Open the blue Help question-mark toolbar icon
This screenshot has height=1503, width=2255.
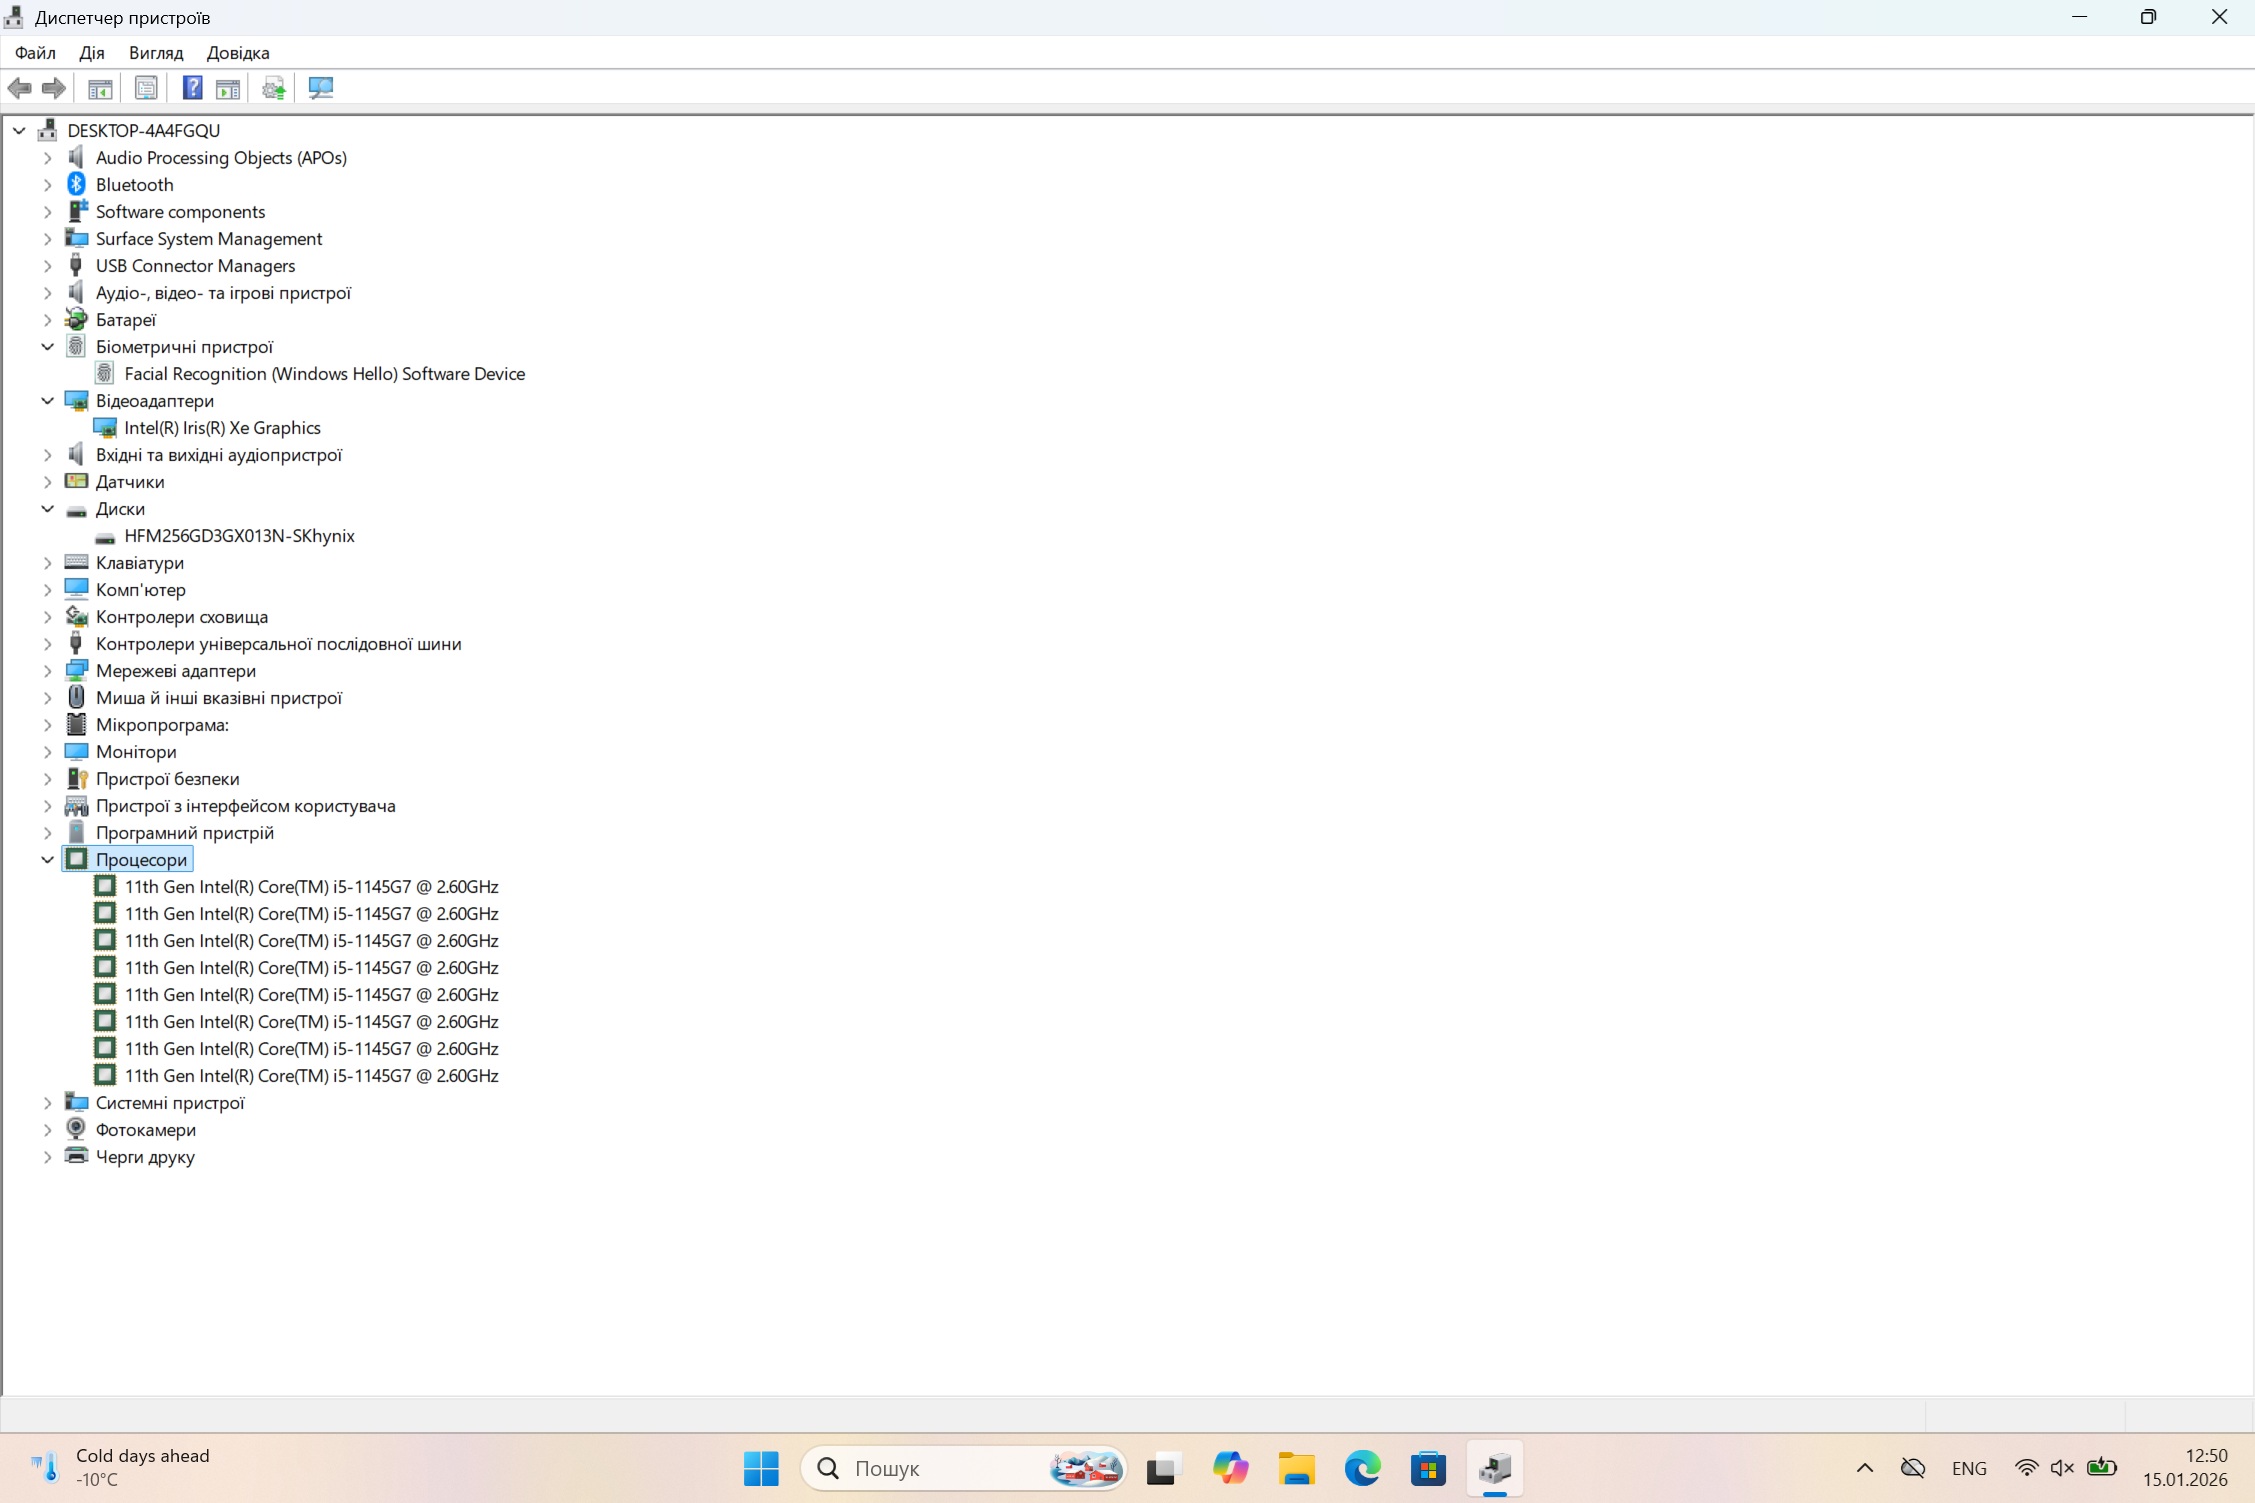click(x=192, y=88)
